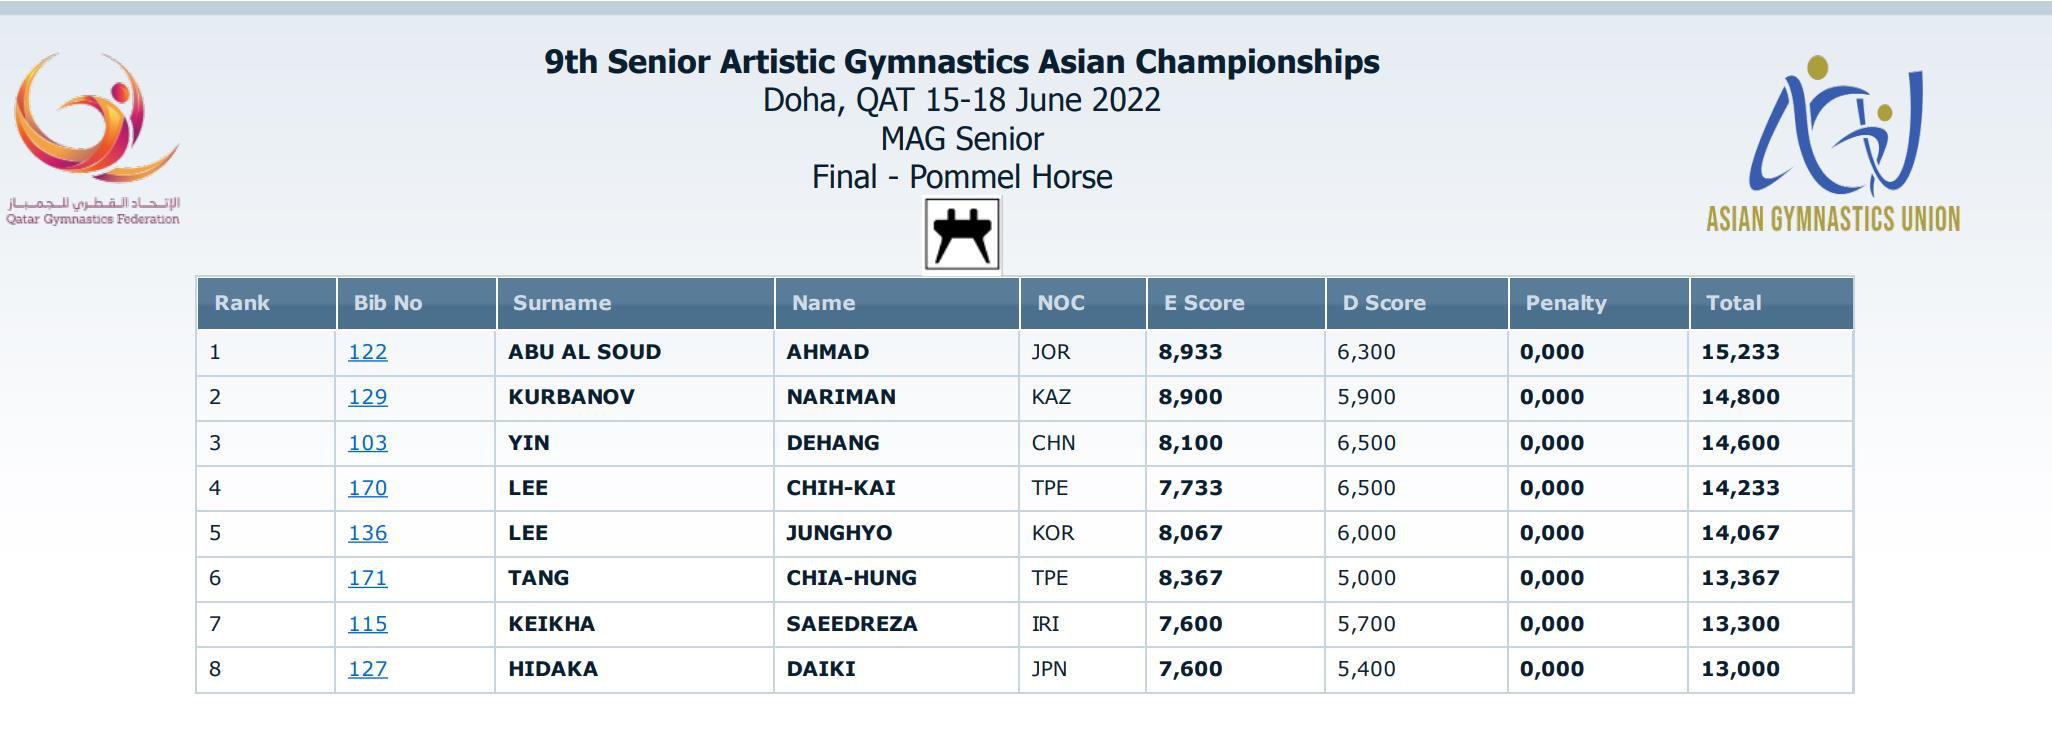Select the 15,233 total score cell
2052x745 pixels.
(1740, 352)
